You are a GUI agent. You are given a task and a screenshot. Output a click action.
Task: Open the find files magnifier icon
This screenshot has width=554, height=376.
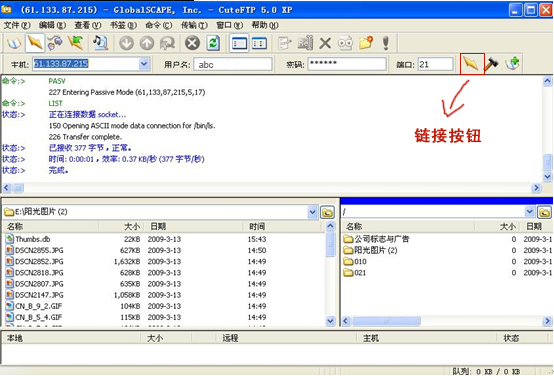click(x=100, y=43)
